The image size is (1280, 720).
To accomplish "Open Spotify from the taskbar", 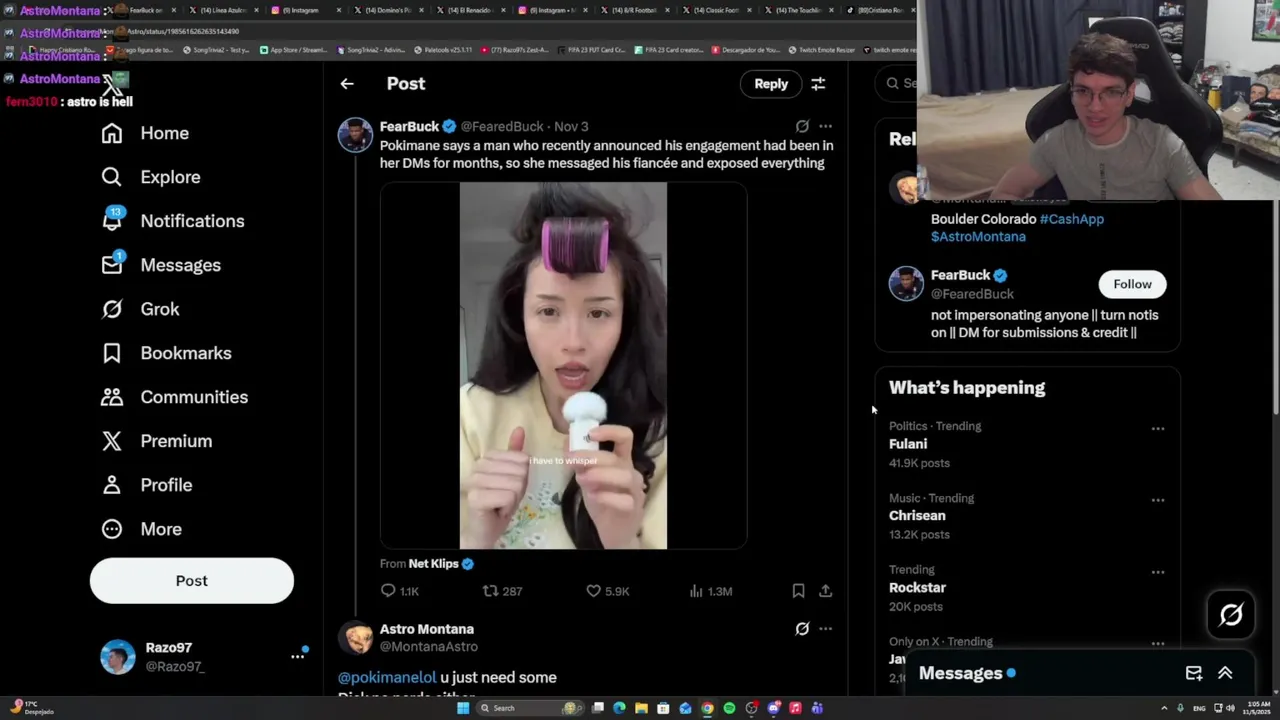I will click(x=729, y=708).
